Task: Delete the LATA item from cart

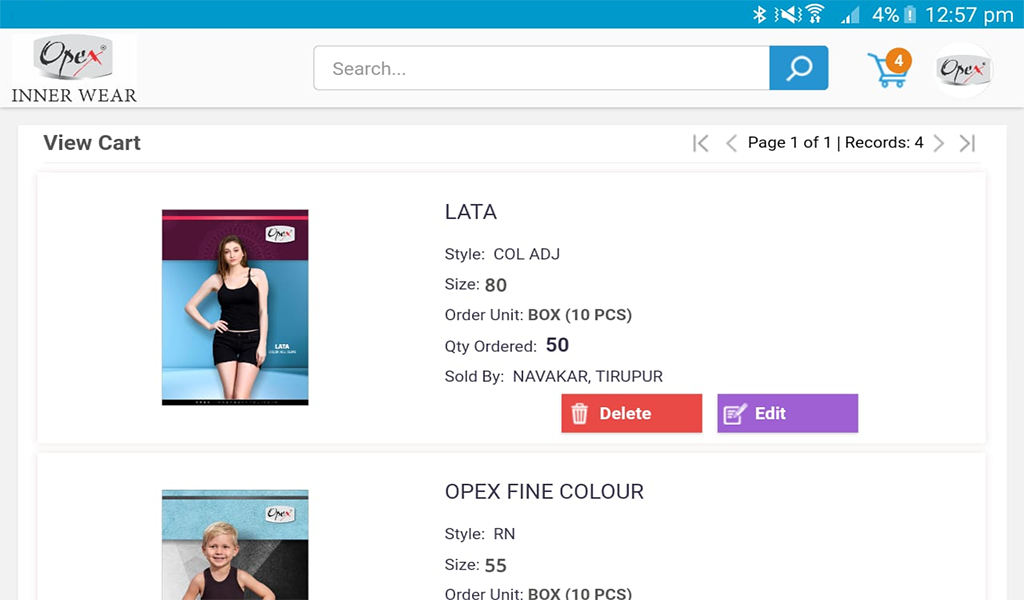Action: click(x=632, y=413)
